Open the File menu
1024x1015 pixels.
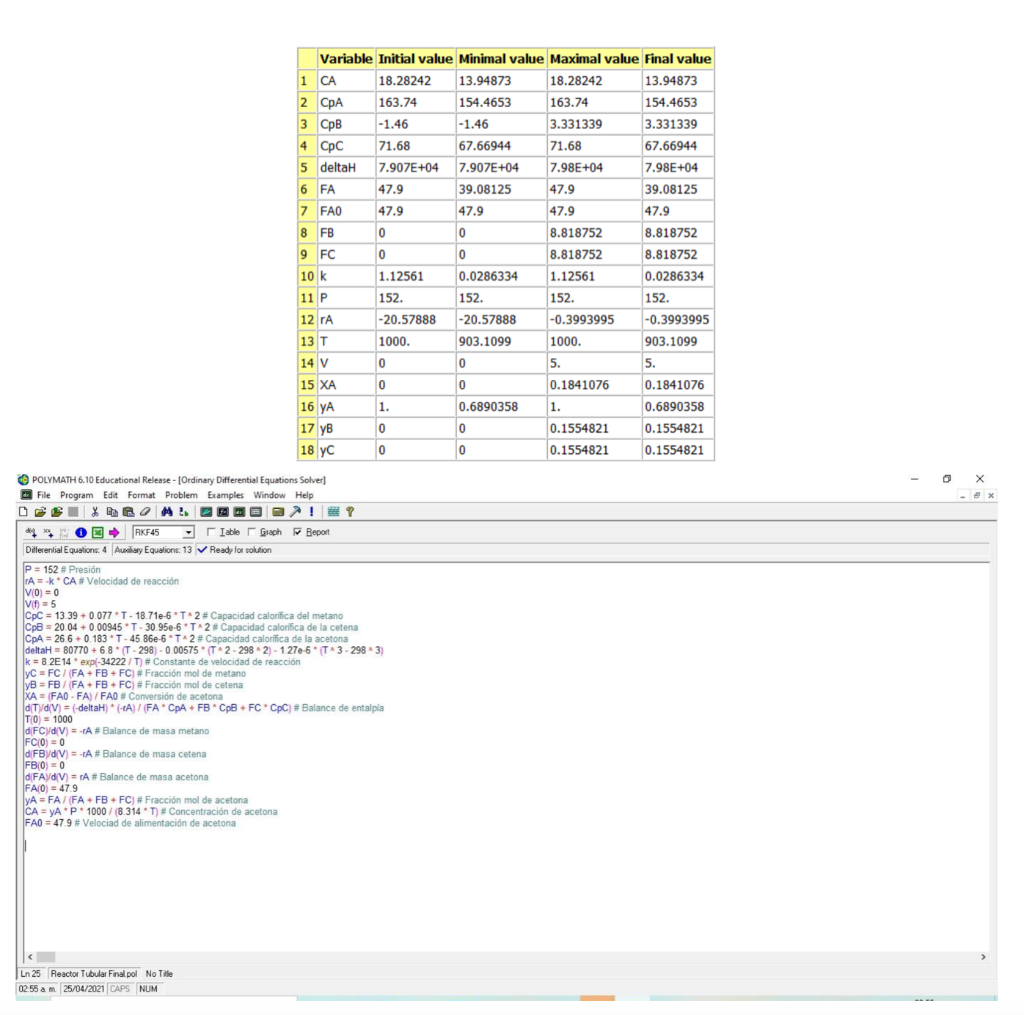44,495
